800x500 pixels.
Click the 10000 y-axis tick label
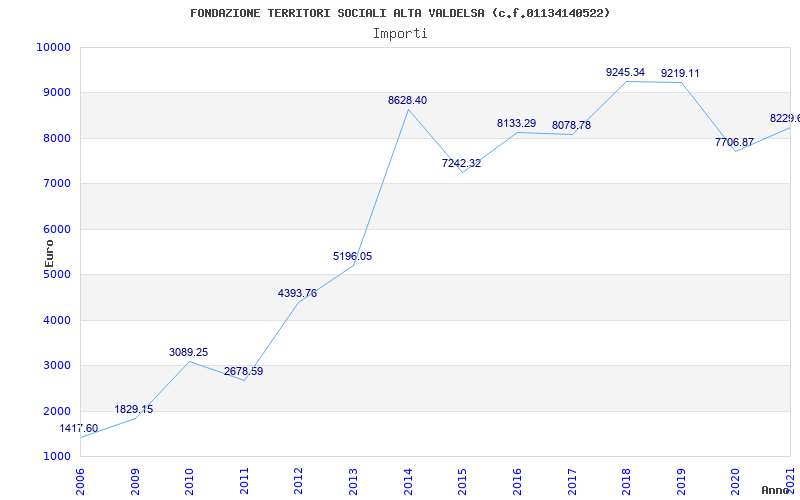pos(53,47)
